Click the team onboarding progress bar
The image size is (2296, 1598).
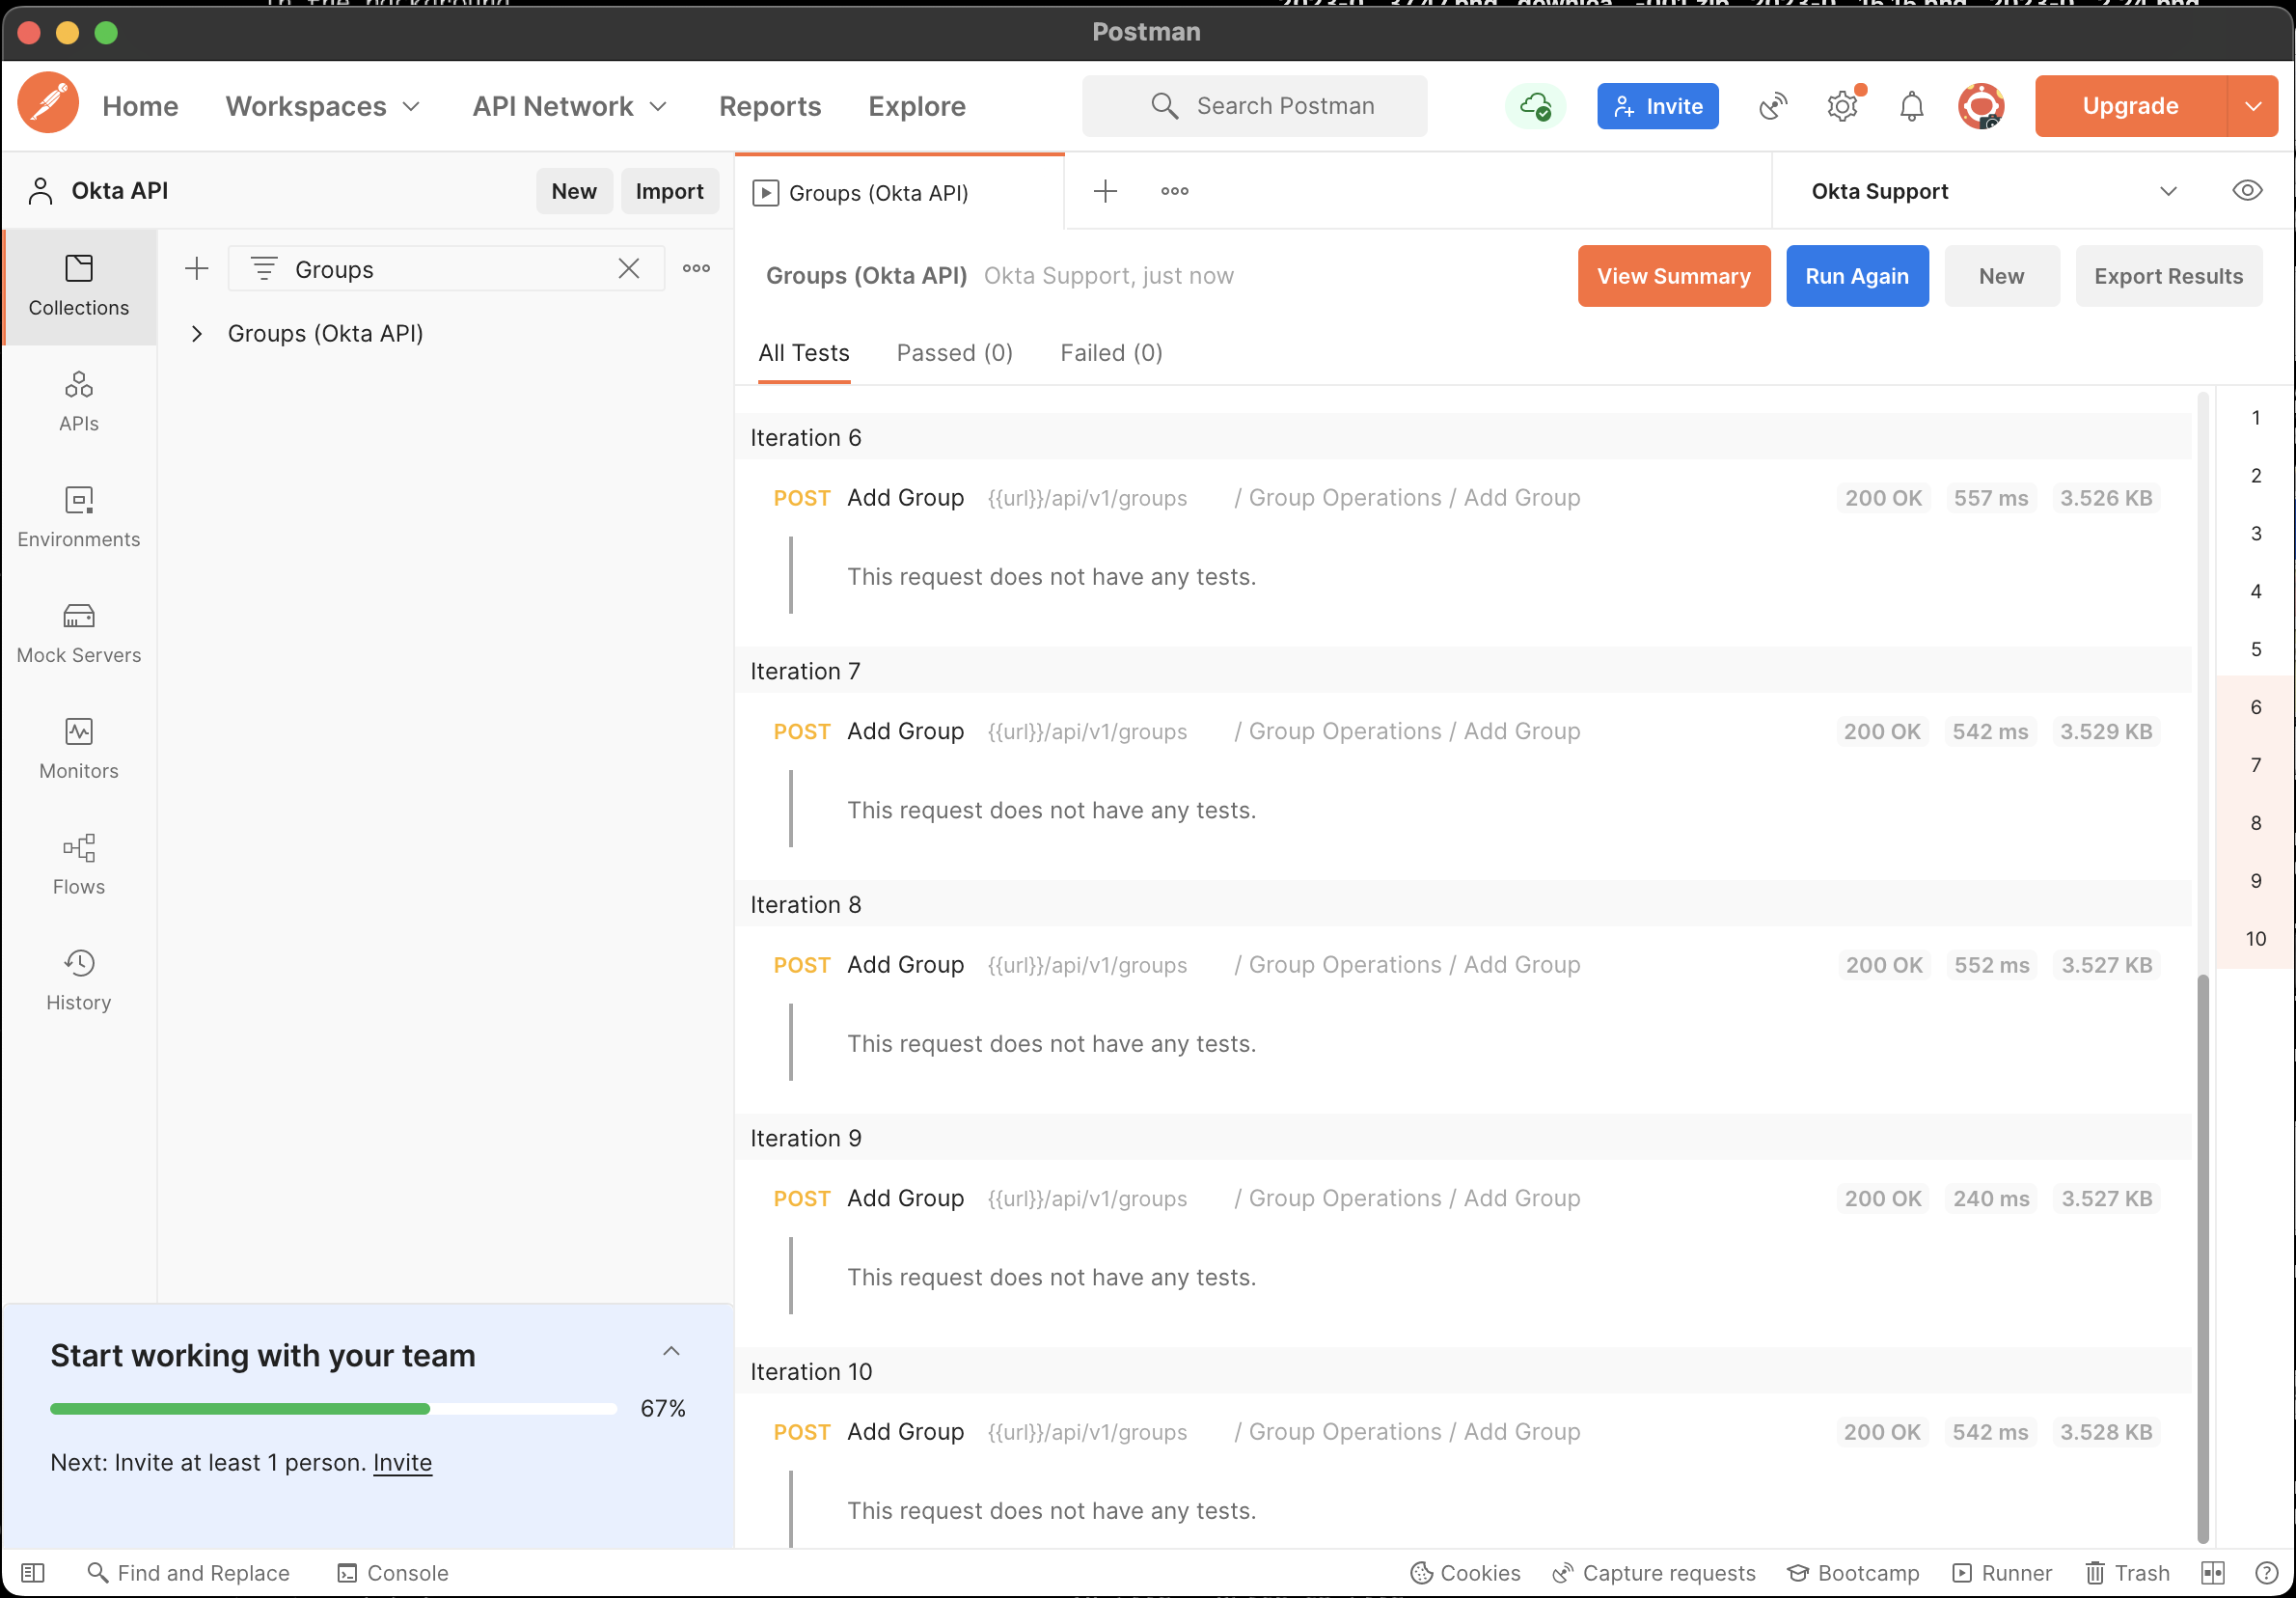pos(334,1409)
